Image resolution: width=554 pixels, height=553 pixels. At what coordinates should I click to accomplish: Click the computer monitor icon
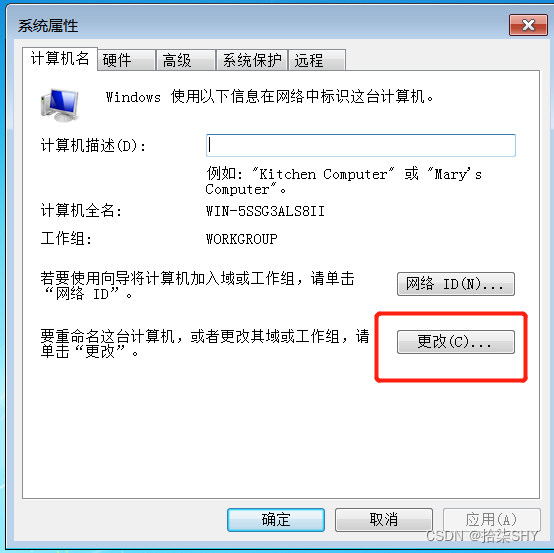[x=60, y=105]
